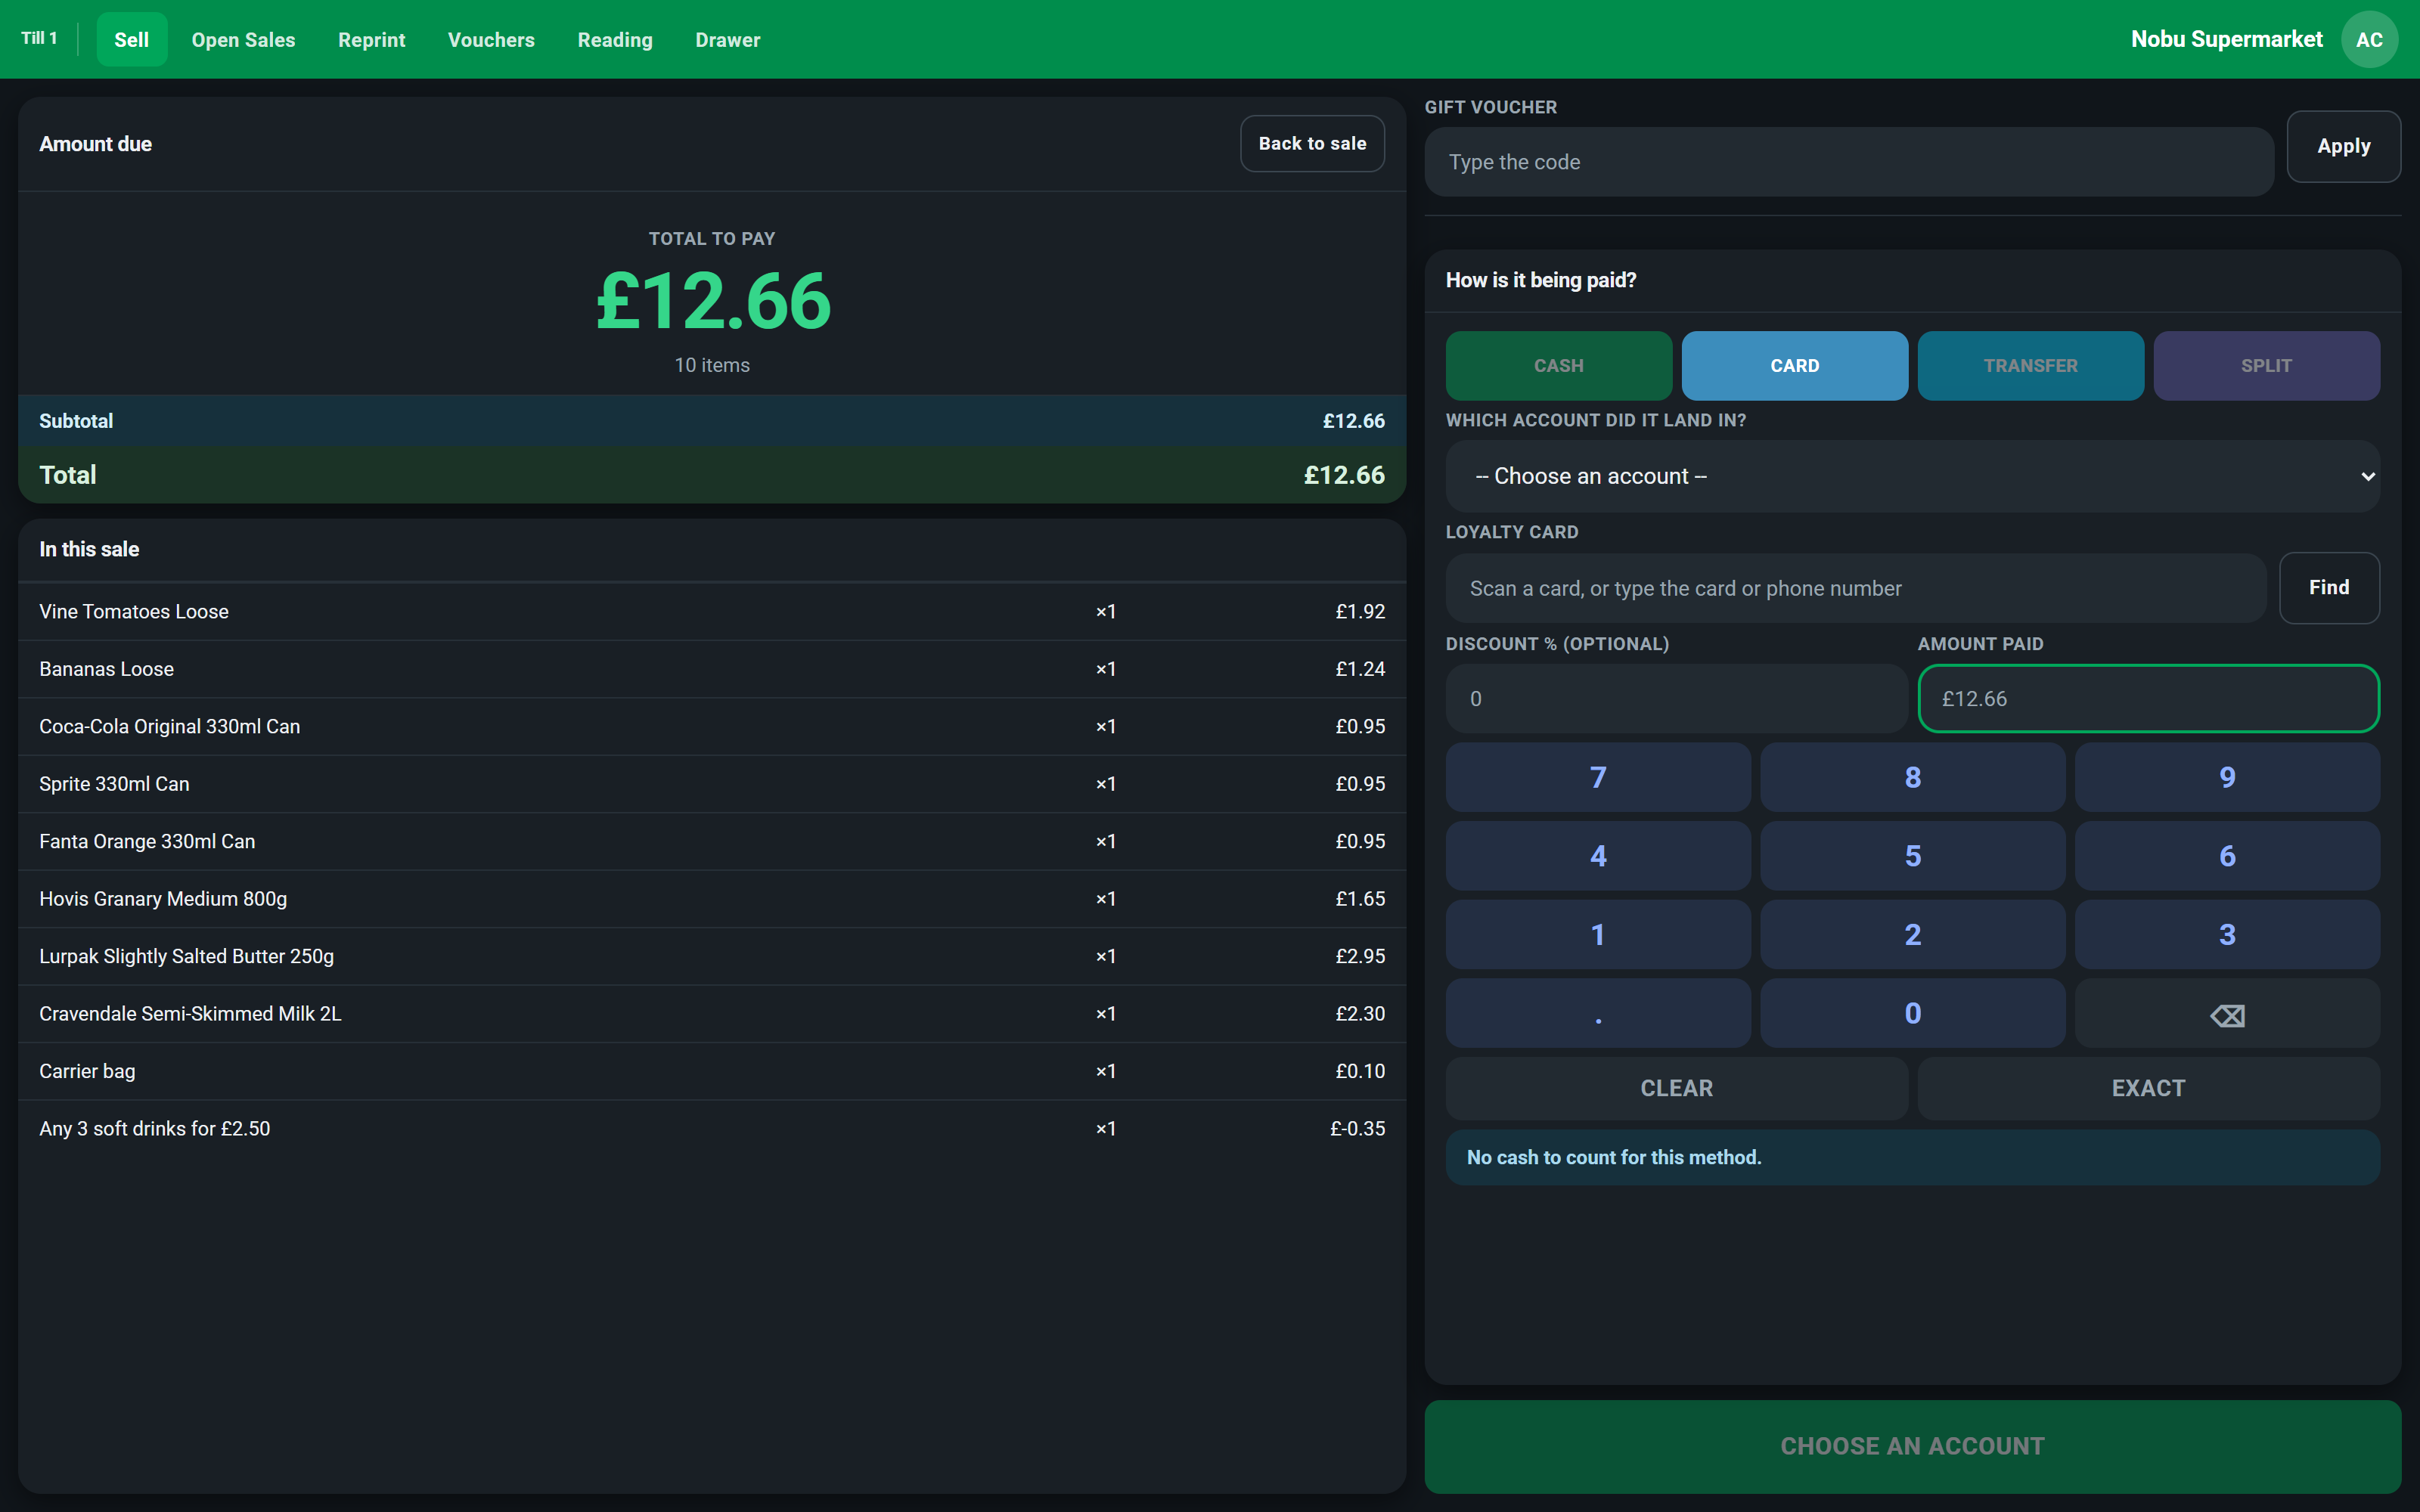This screenshot has width=2420, height=1512.
Task: Select the Hovis Granary Medium 800g line
Action: pos(712,899)
